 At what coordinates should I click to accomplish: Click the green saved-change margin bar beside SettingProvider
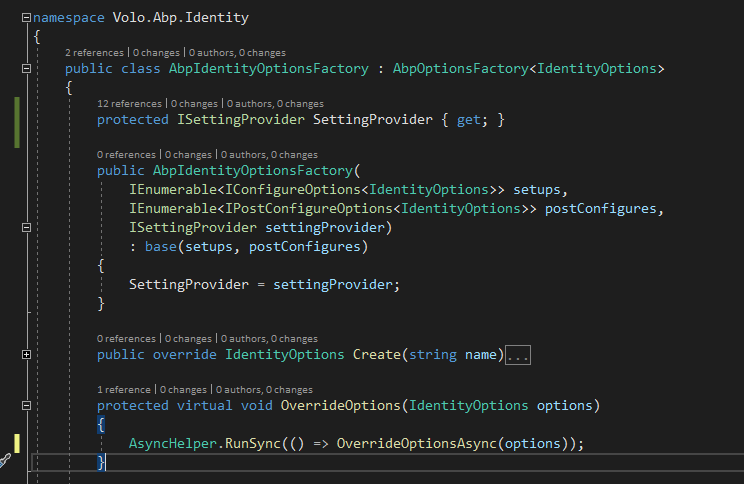click(17, 122)
